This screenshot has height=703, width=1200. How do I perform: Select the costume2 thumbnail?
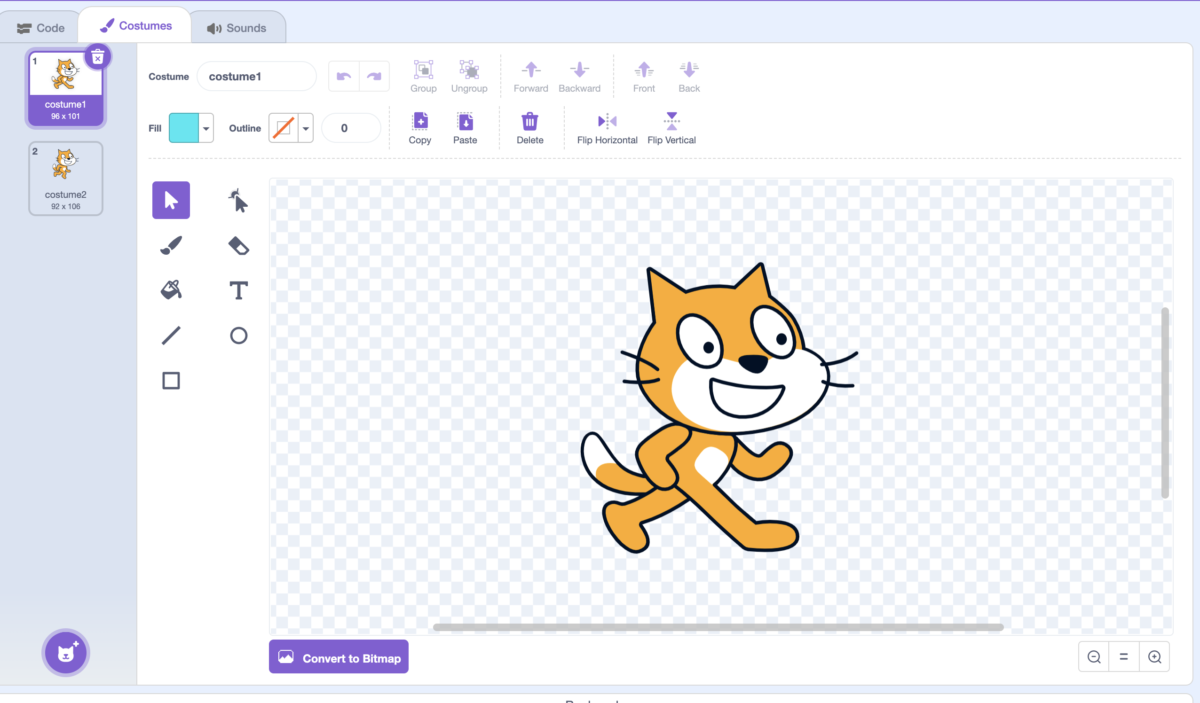(x=65, y=178)
